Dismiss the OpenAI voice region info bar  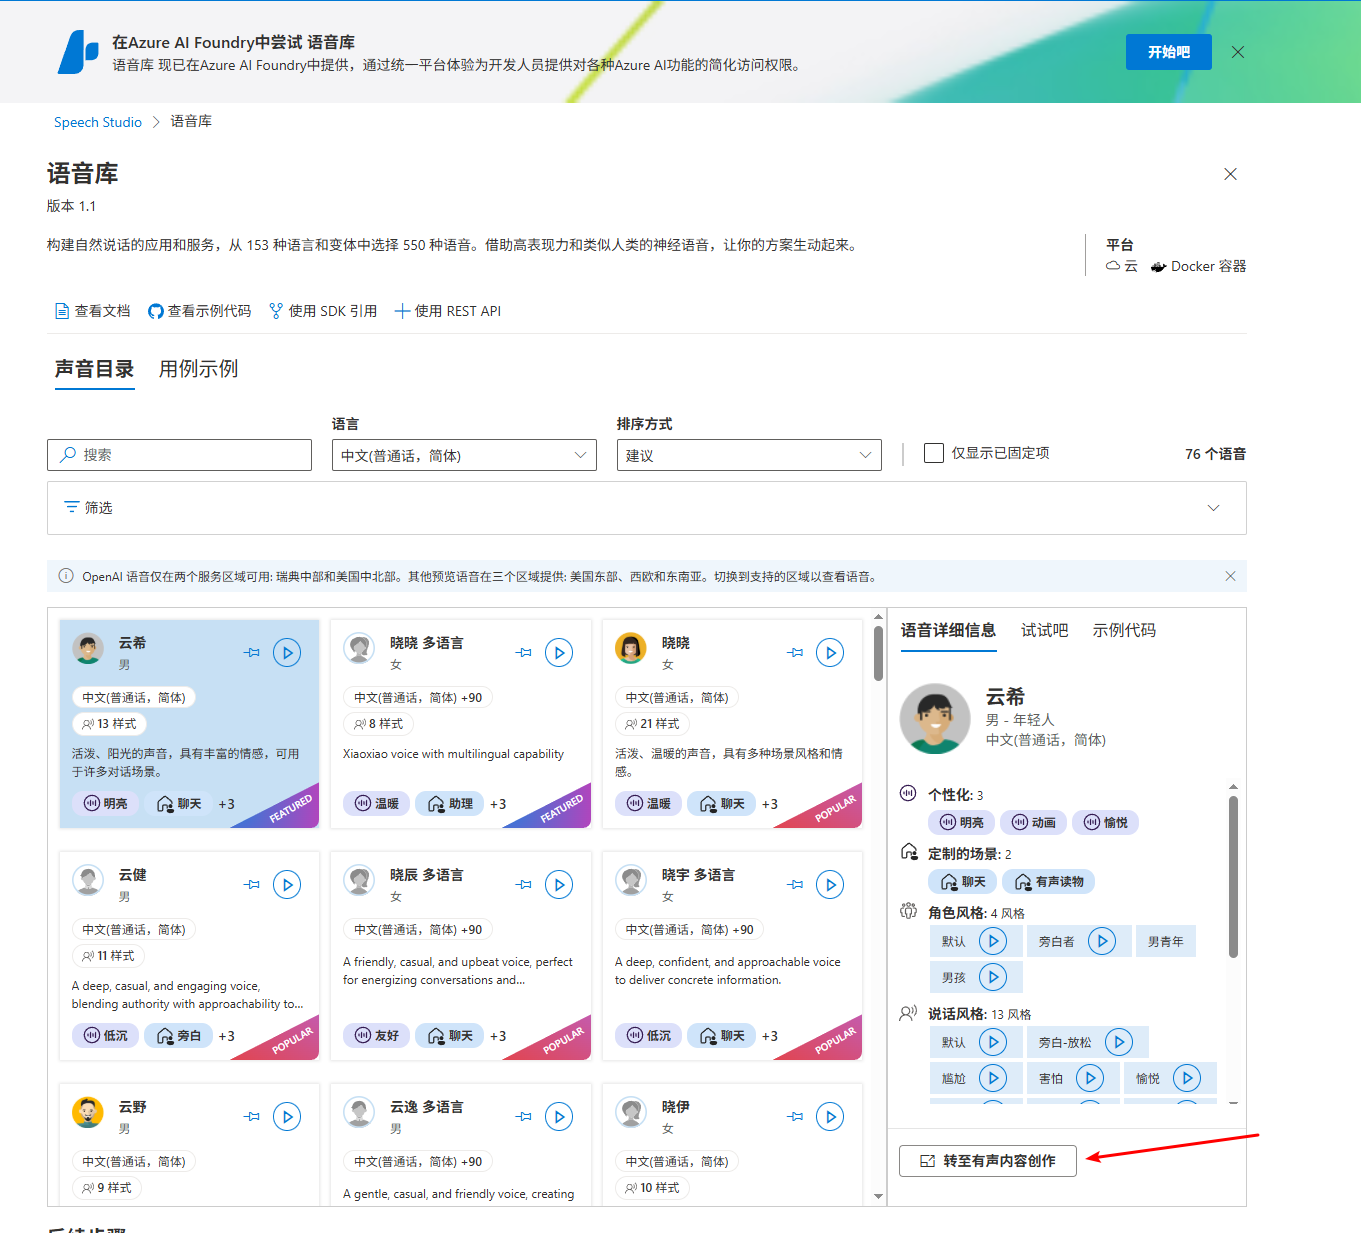1230,576
